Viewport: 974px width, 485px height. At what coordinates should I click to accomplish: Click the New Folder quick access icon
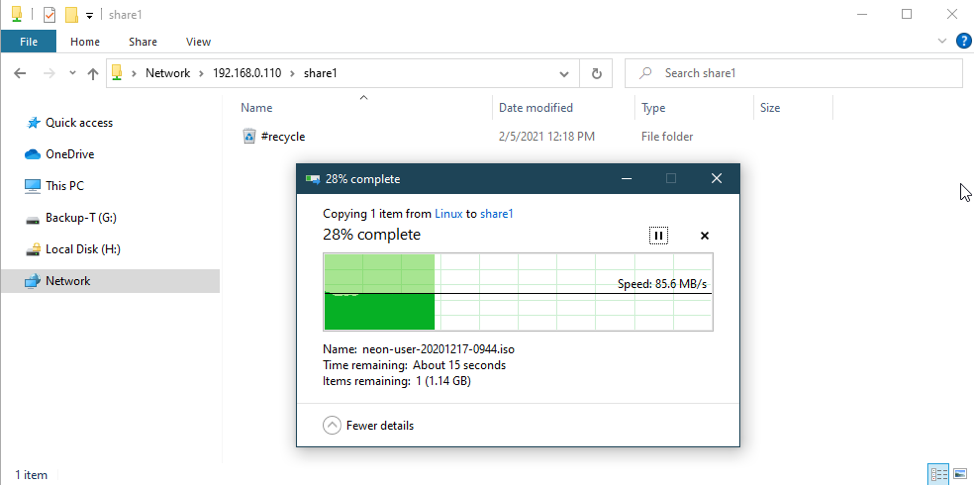coord(71,15)
